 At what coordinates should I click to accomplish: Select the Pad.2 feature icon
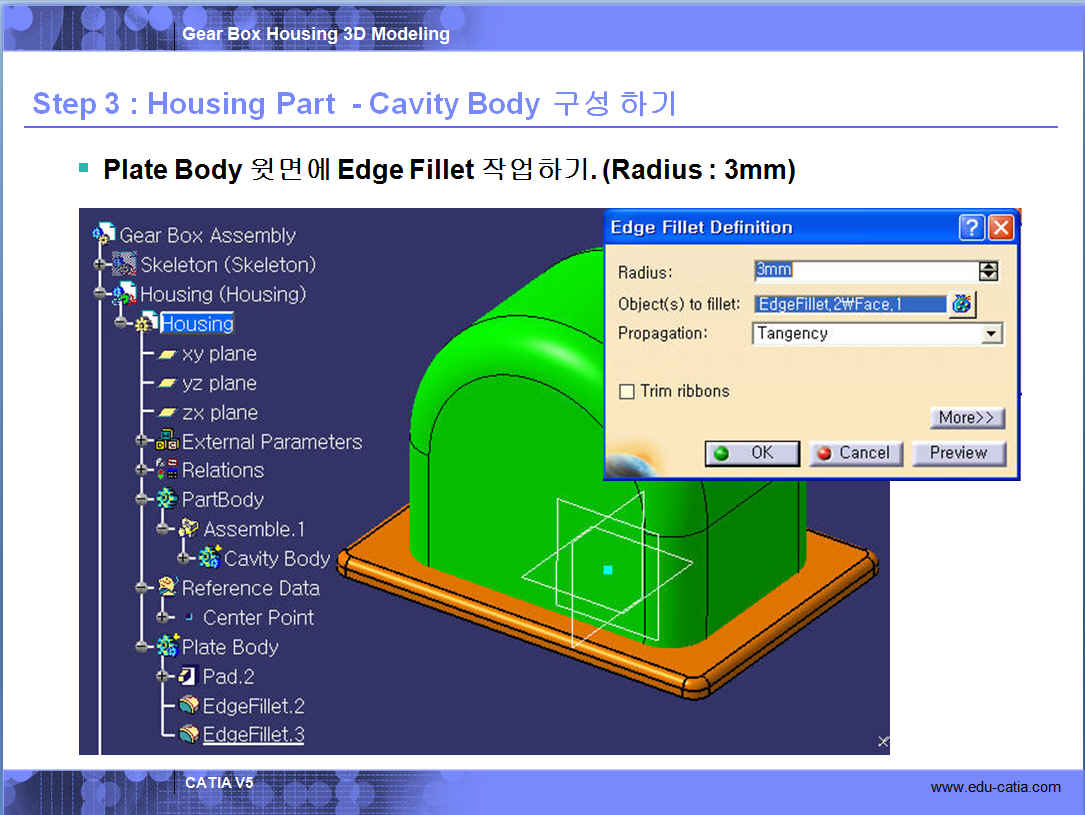click(x=189, y=677)
